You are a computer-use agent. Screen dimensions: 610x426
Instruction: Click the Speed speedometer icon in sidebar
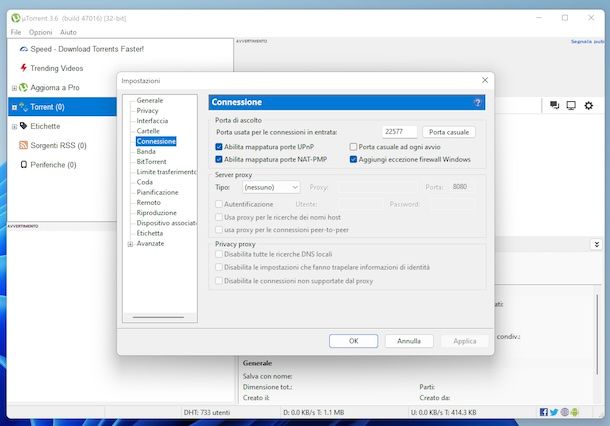[x=23, y=49]
